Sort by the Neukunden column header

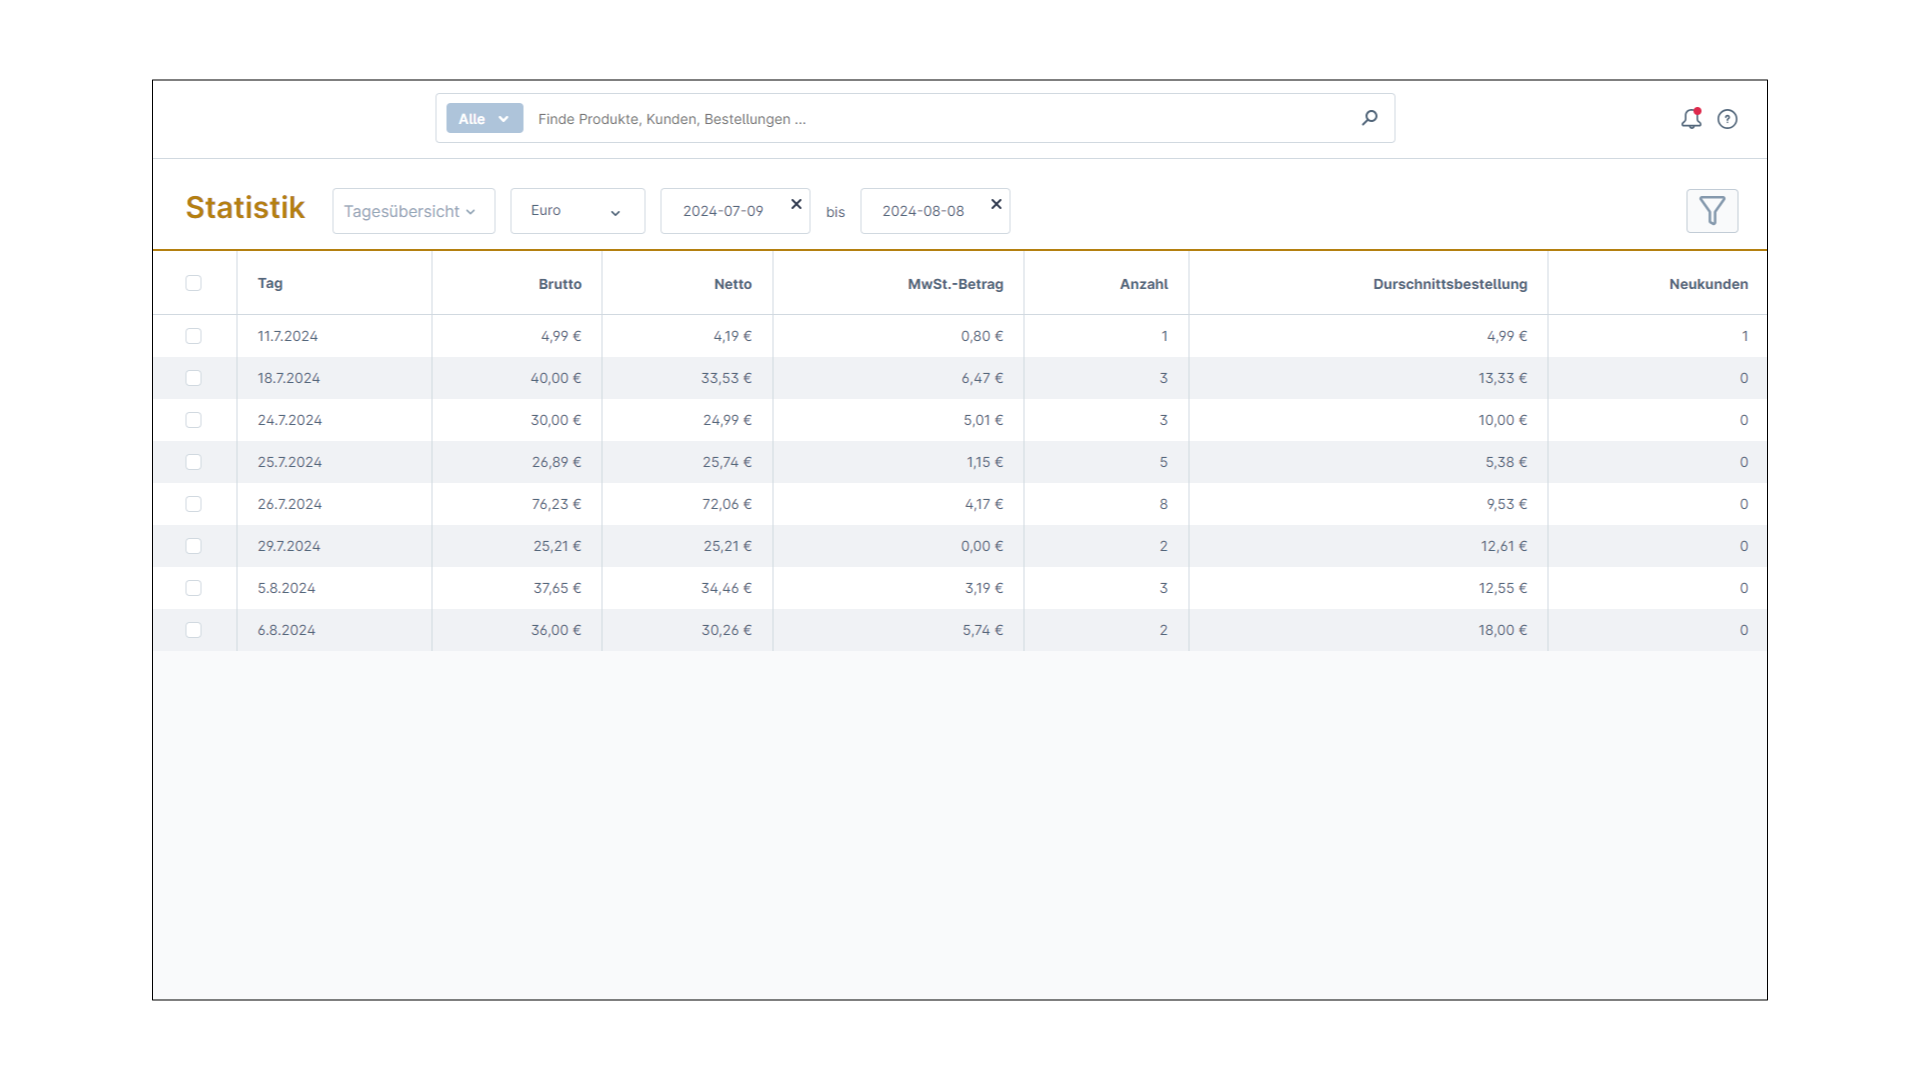tap(1708, 284)
